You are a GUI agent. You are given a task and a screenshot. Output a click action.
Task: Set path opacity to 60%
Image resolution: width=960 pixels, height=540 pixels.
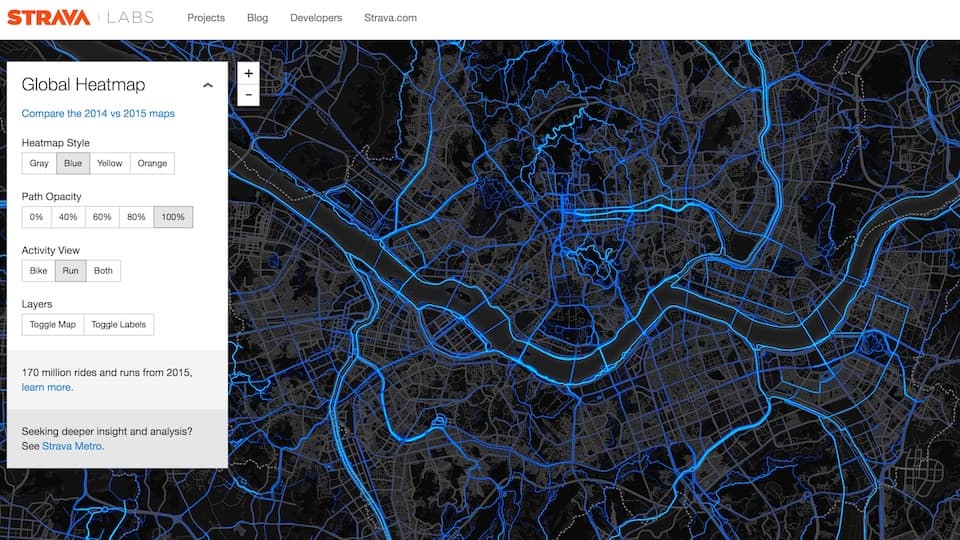[102, 217]
